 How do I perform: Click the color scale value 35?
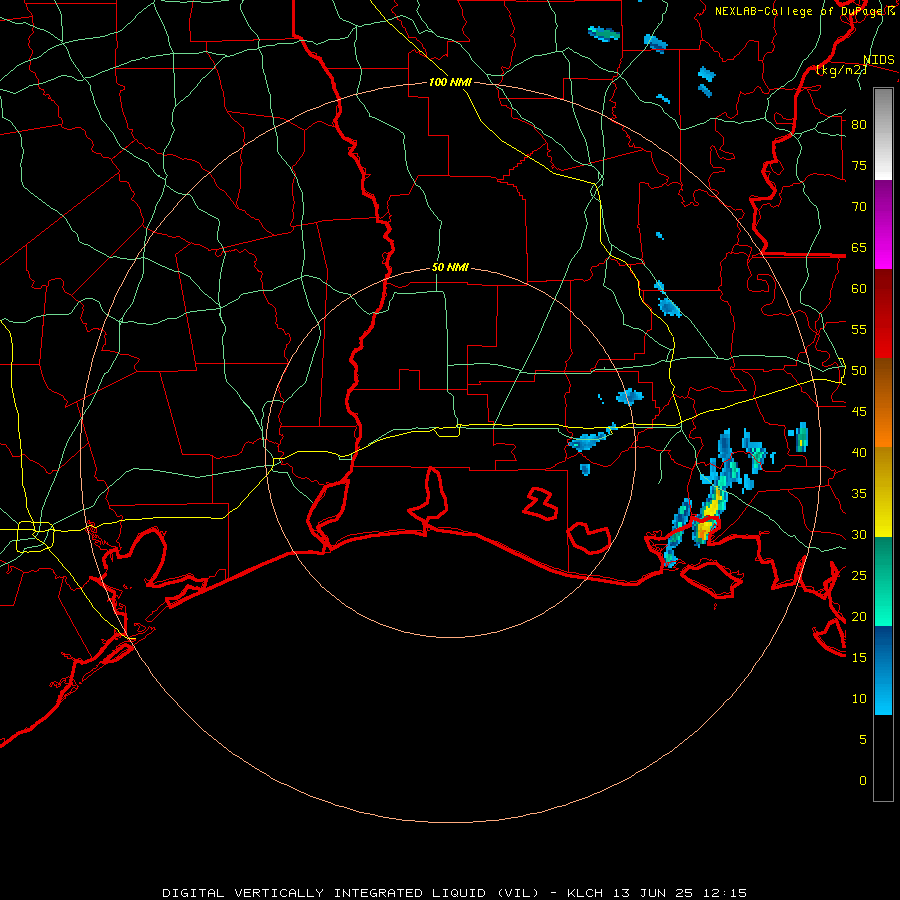(x=859, y=494)
